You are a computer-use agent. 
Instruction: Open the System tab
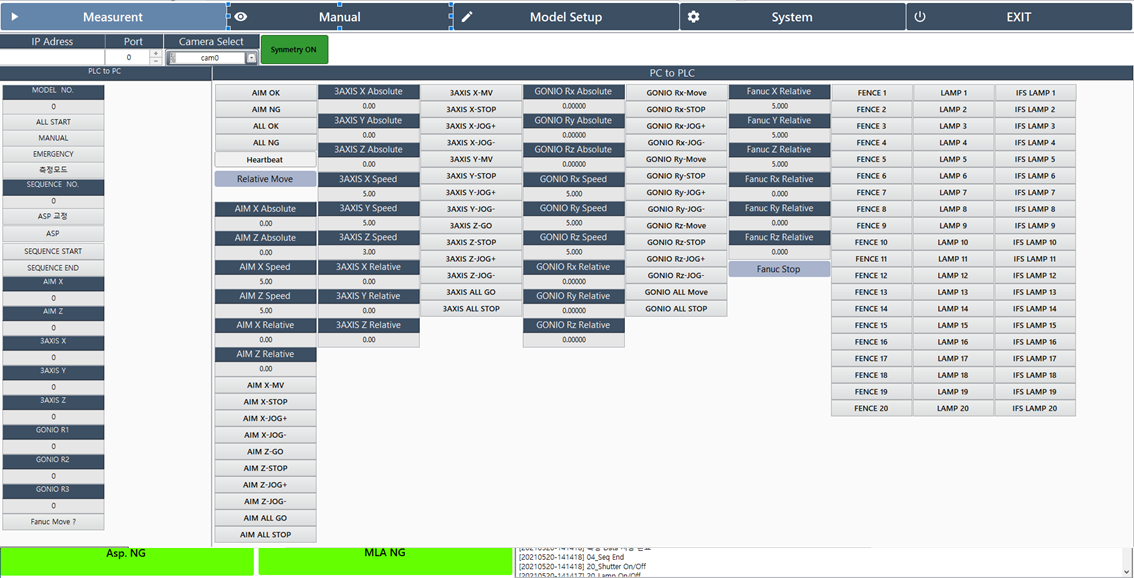click(792, 17)
